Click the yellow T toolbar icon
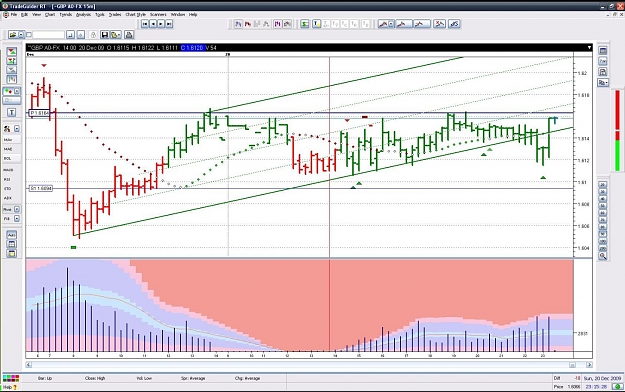This screenshot has height=392, width=625. click(316, 24)
